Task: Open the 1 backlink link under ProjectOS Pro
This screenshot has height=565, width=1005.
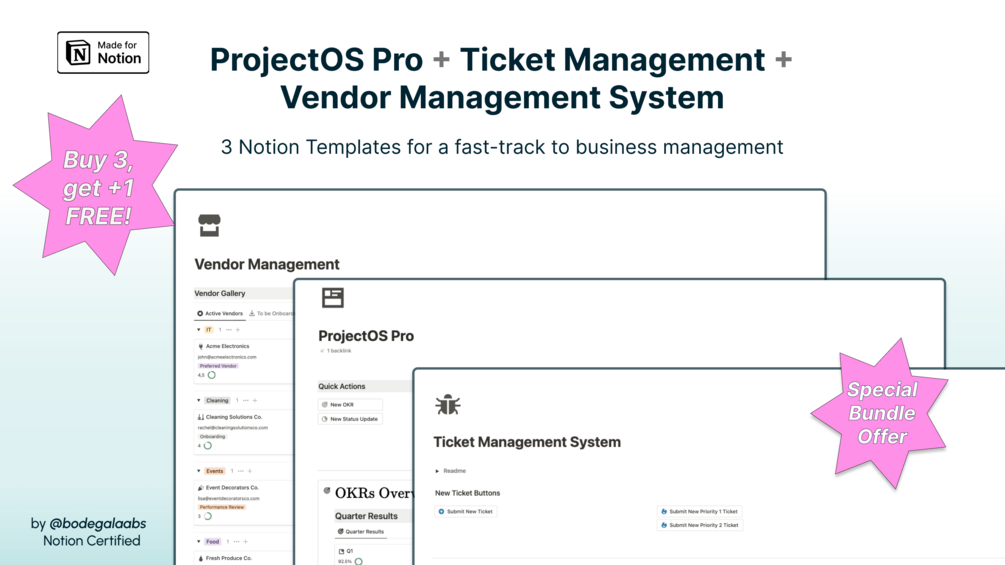Action: (335, 351)
